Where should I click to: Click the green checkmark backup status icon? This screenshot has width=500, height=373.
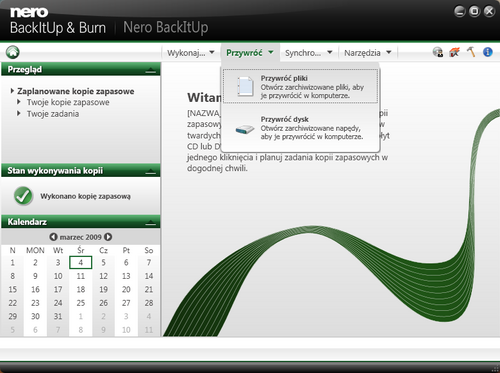click(23, 196)
